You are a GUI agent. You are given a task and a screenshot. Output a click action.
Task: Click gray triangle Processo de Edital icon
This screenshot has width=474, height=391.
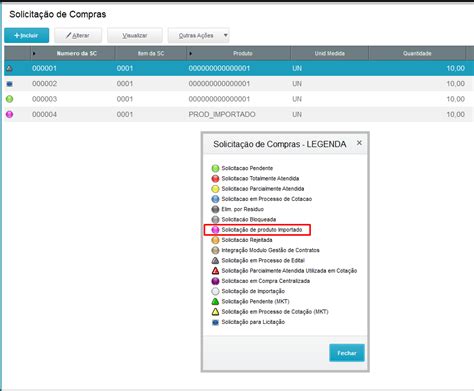point(215,261)
